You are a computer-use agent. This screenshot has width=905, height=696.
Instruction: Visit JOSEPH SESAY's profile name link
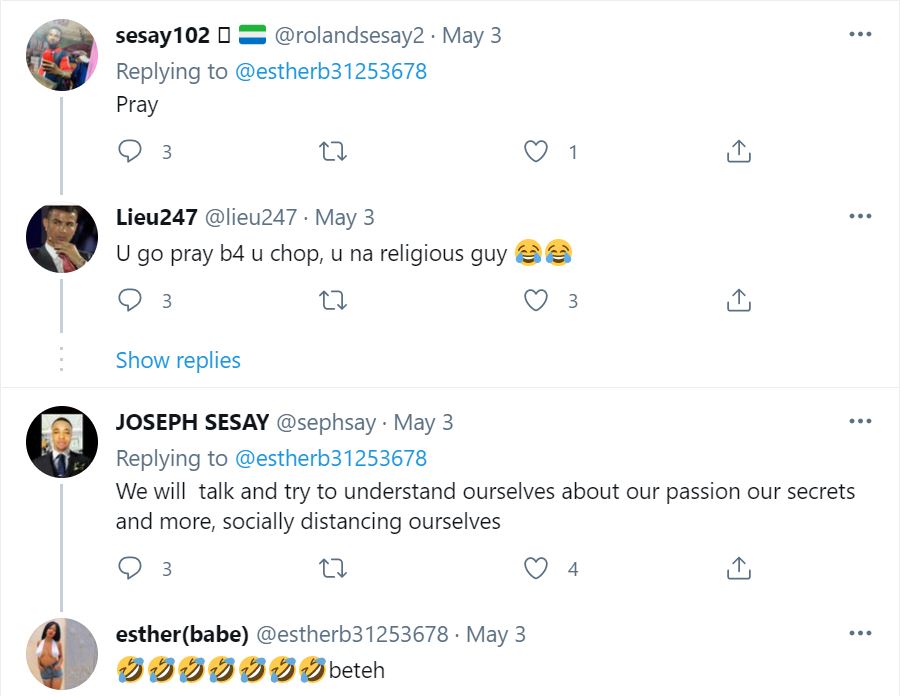point(192,422)
